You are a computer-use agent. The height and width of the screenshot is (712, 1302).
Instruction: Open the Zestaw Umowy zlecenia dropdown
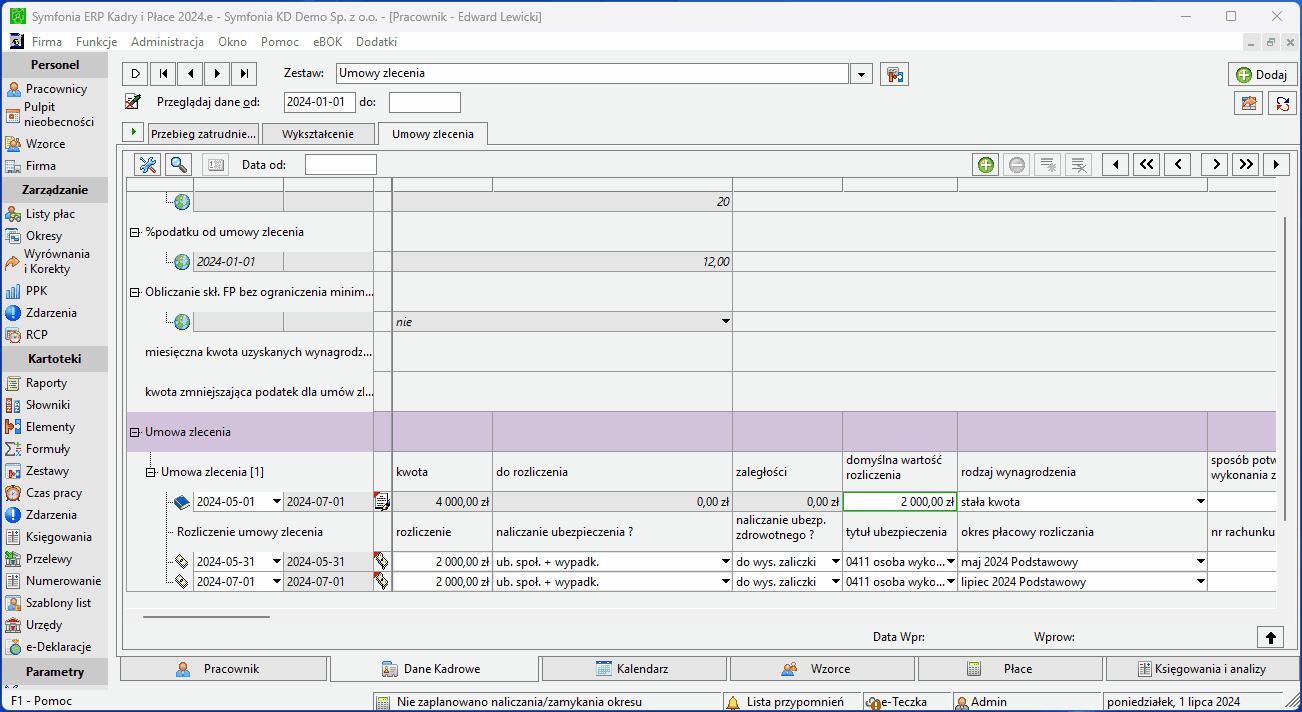[x=862, y=74]
